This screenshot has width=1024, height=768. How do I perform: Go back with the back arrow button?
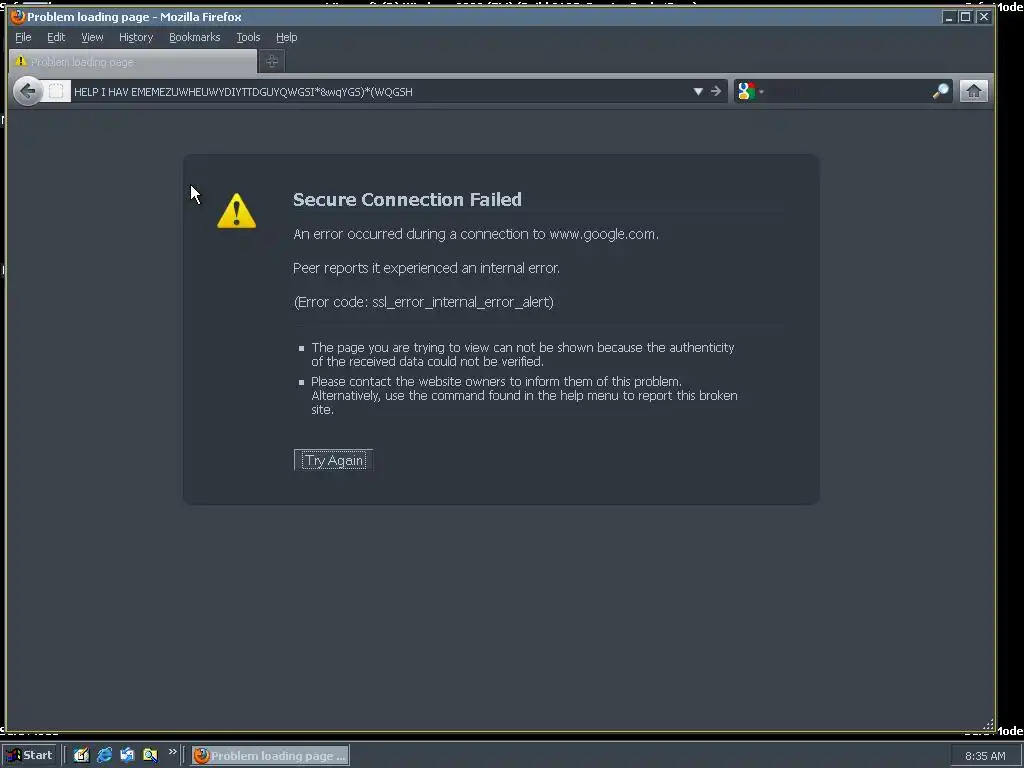(x=27, y=91)
